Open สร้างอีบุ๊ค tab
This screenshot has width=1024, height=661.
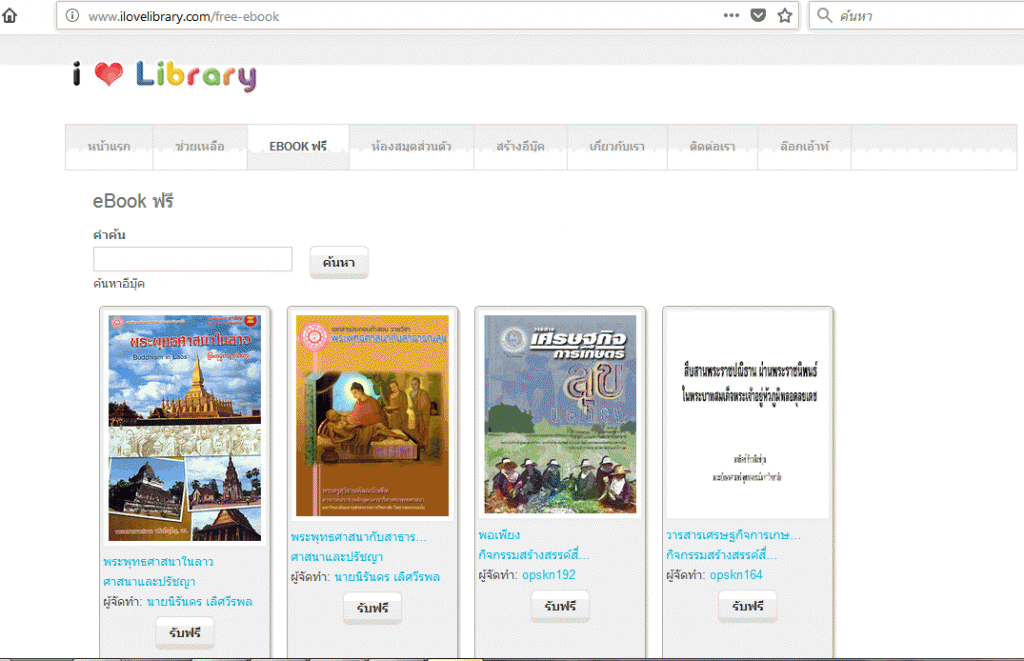520,146
